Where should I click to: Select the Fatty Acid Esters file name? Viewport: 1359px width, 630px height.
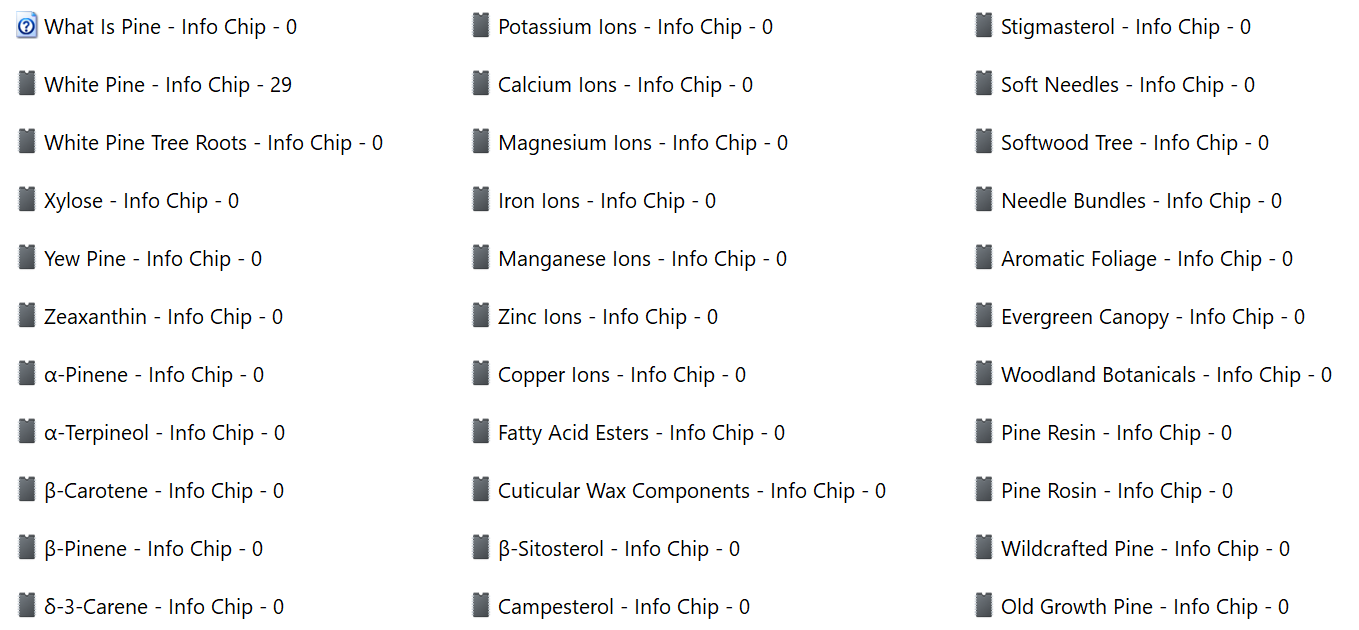coord(641,433)
